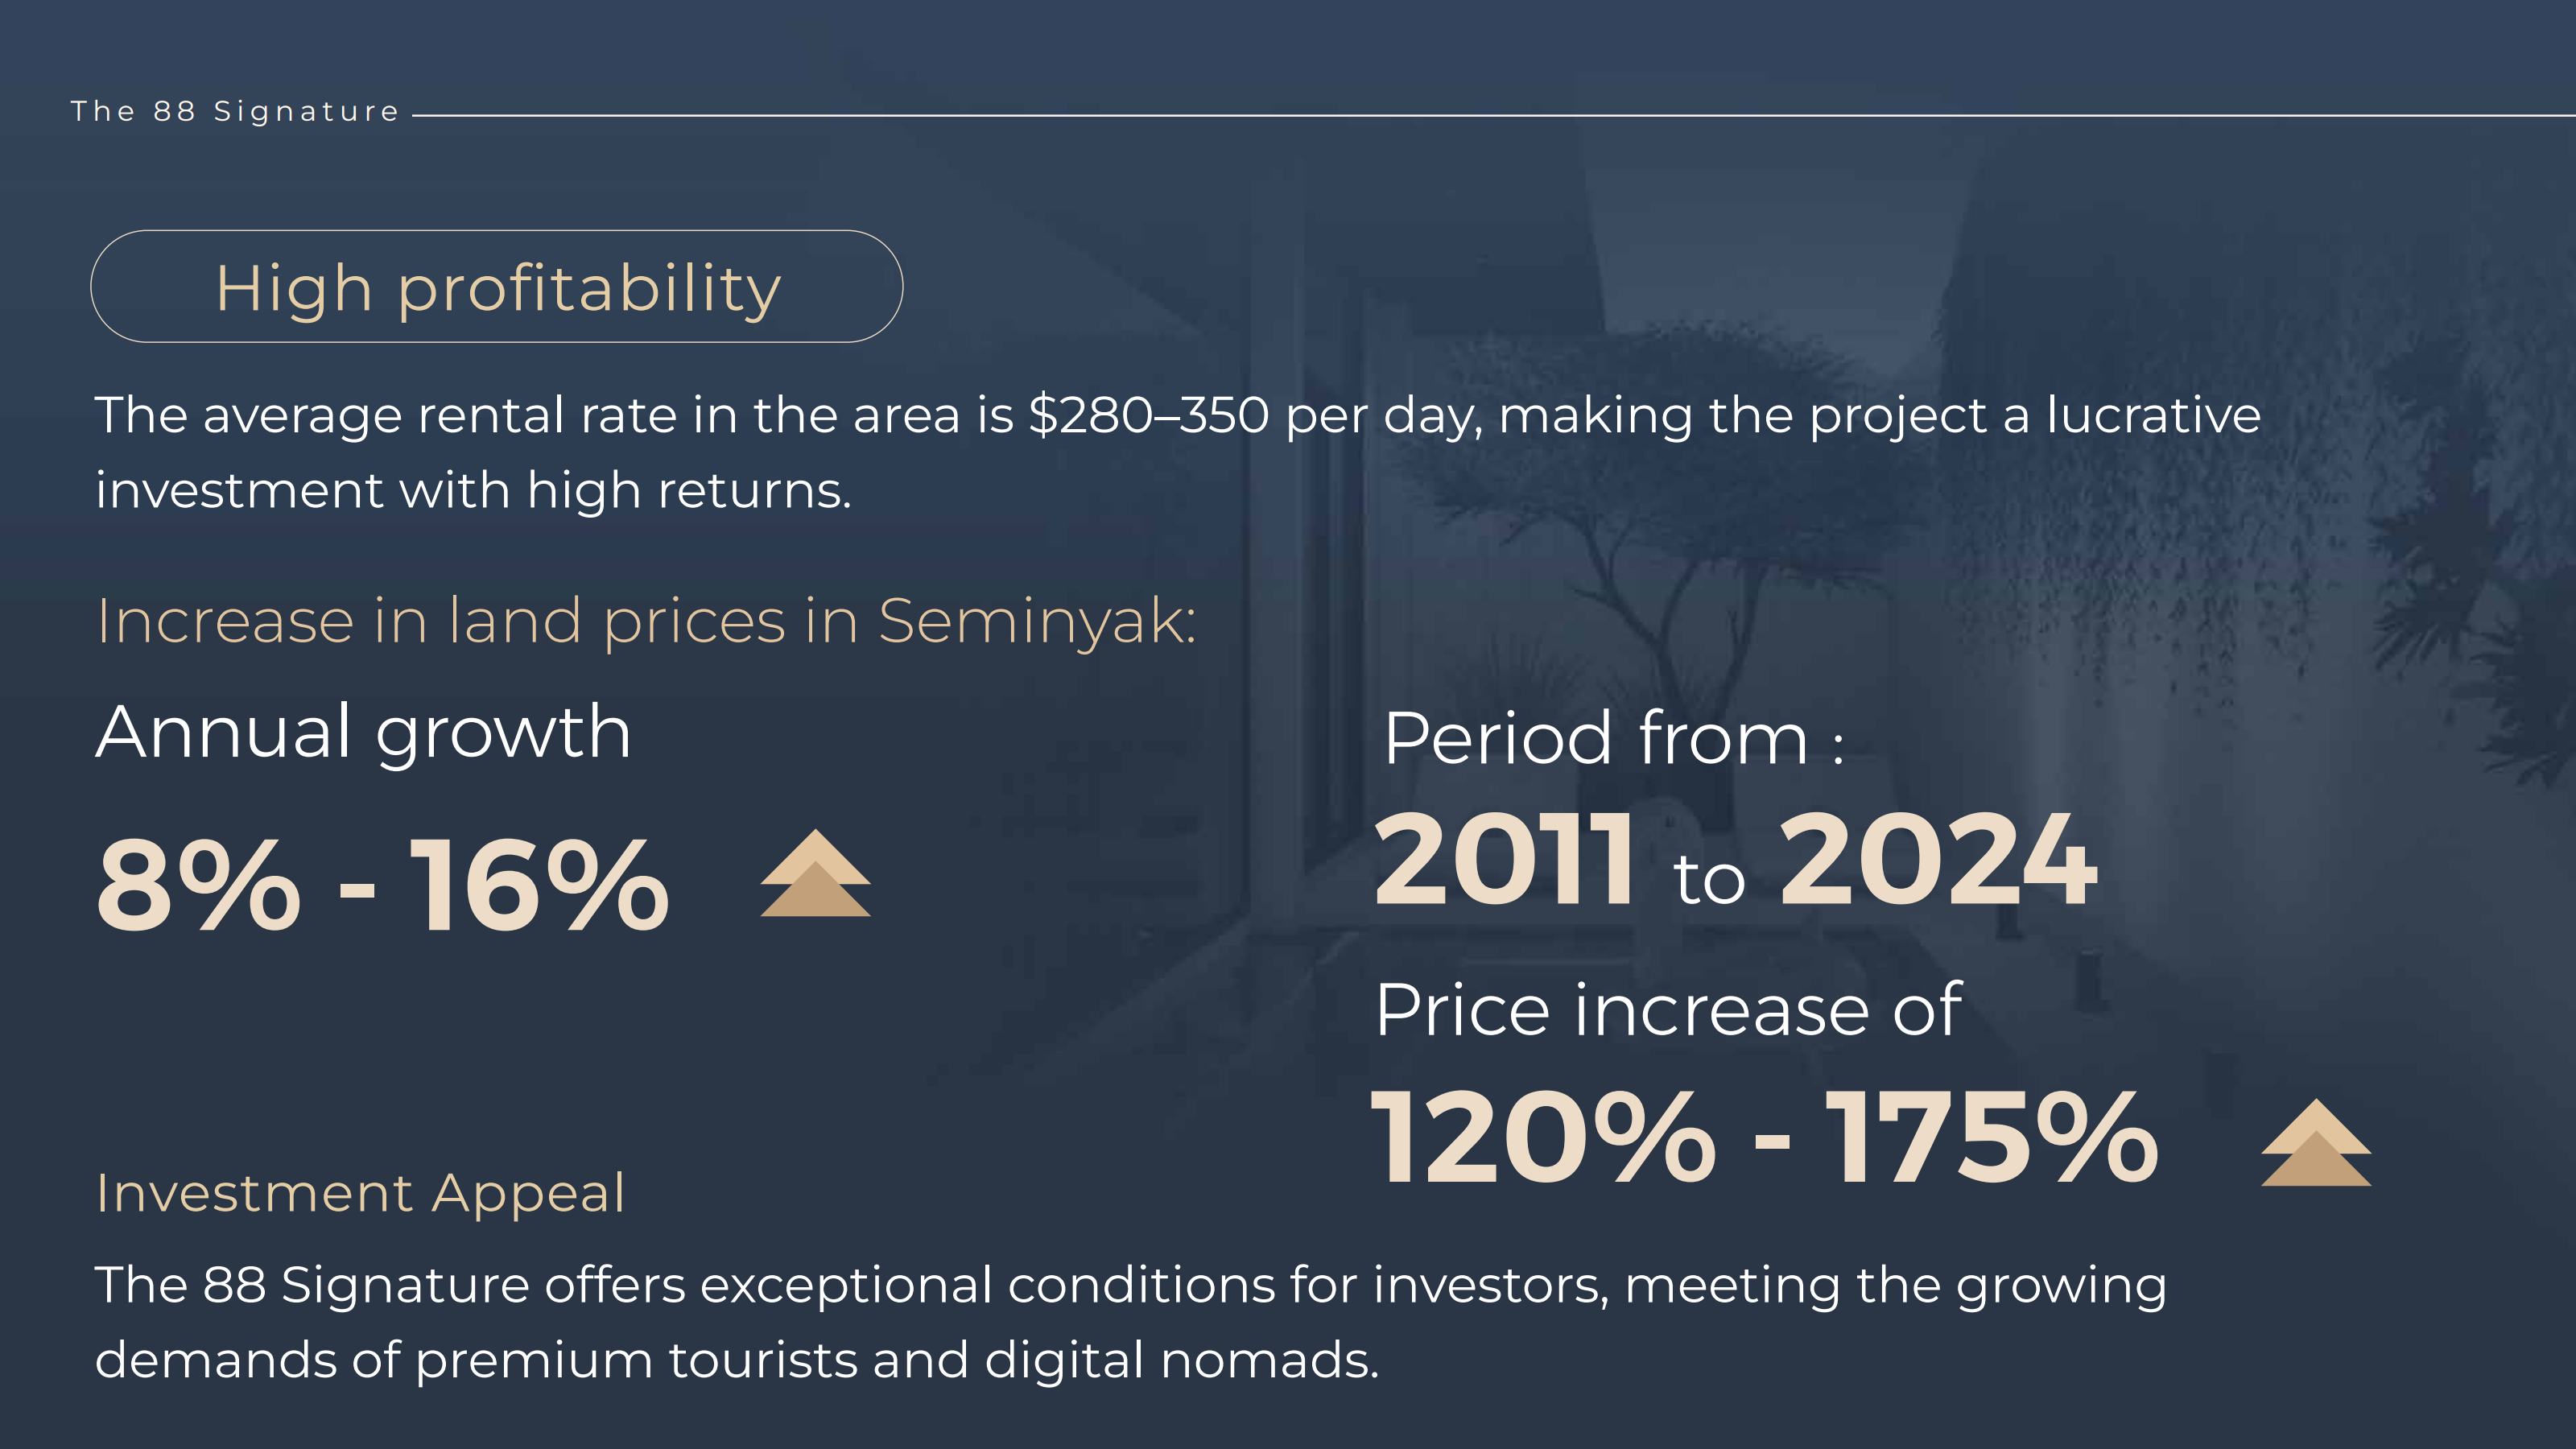Select the "Price increase of" label
Viewport: 2576px width, 1449px height.
1668,1010
